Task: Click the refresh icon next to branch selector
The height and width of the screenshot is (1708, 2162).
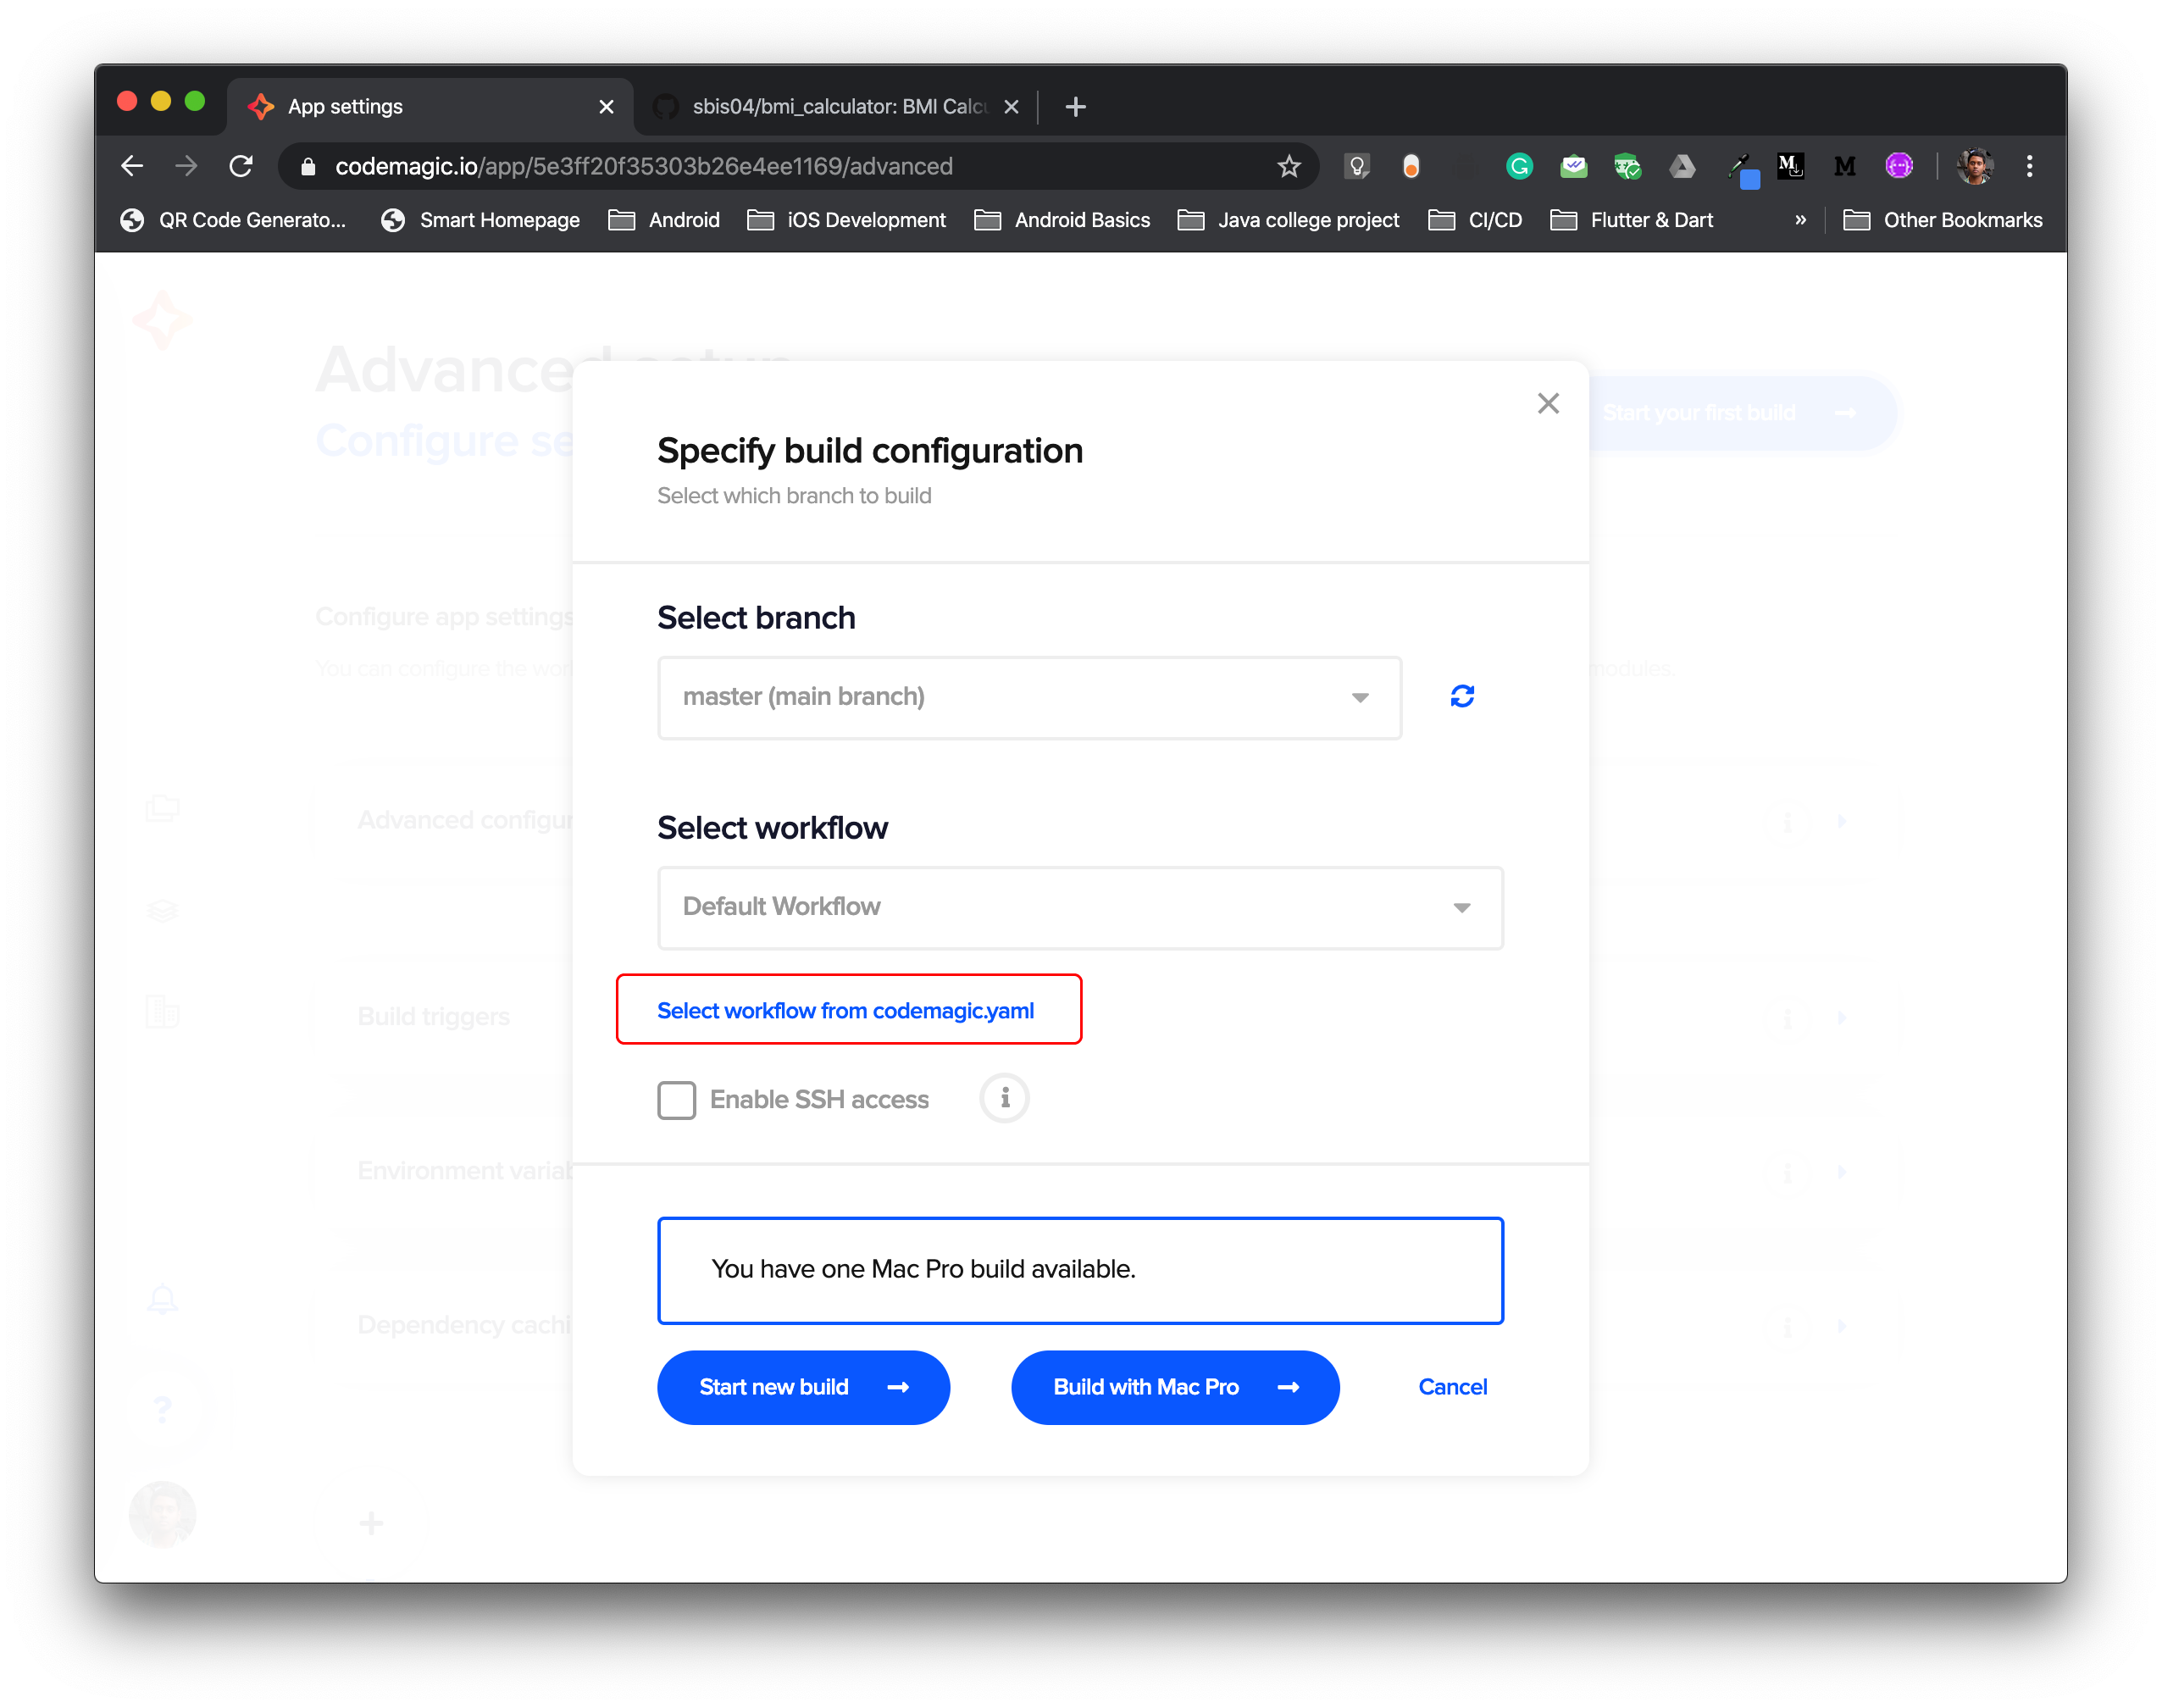Action: click(x=1462, y=695)
